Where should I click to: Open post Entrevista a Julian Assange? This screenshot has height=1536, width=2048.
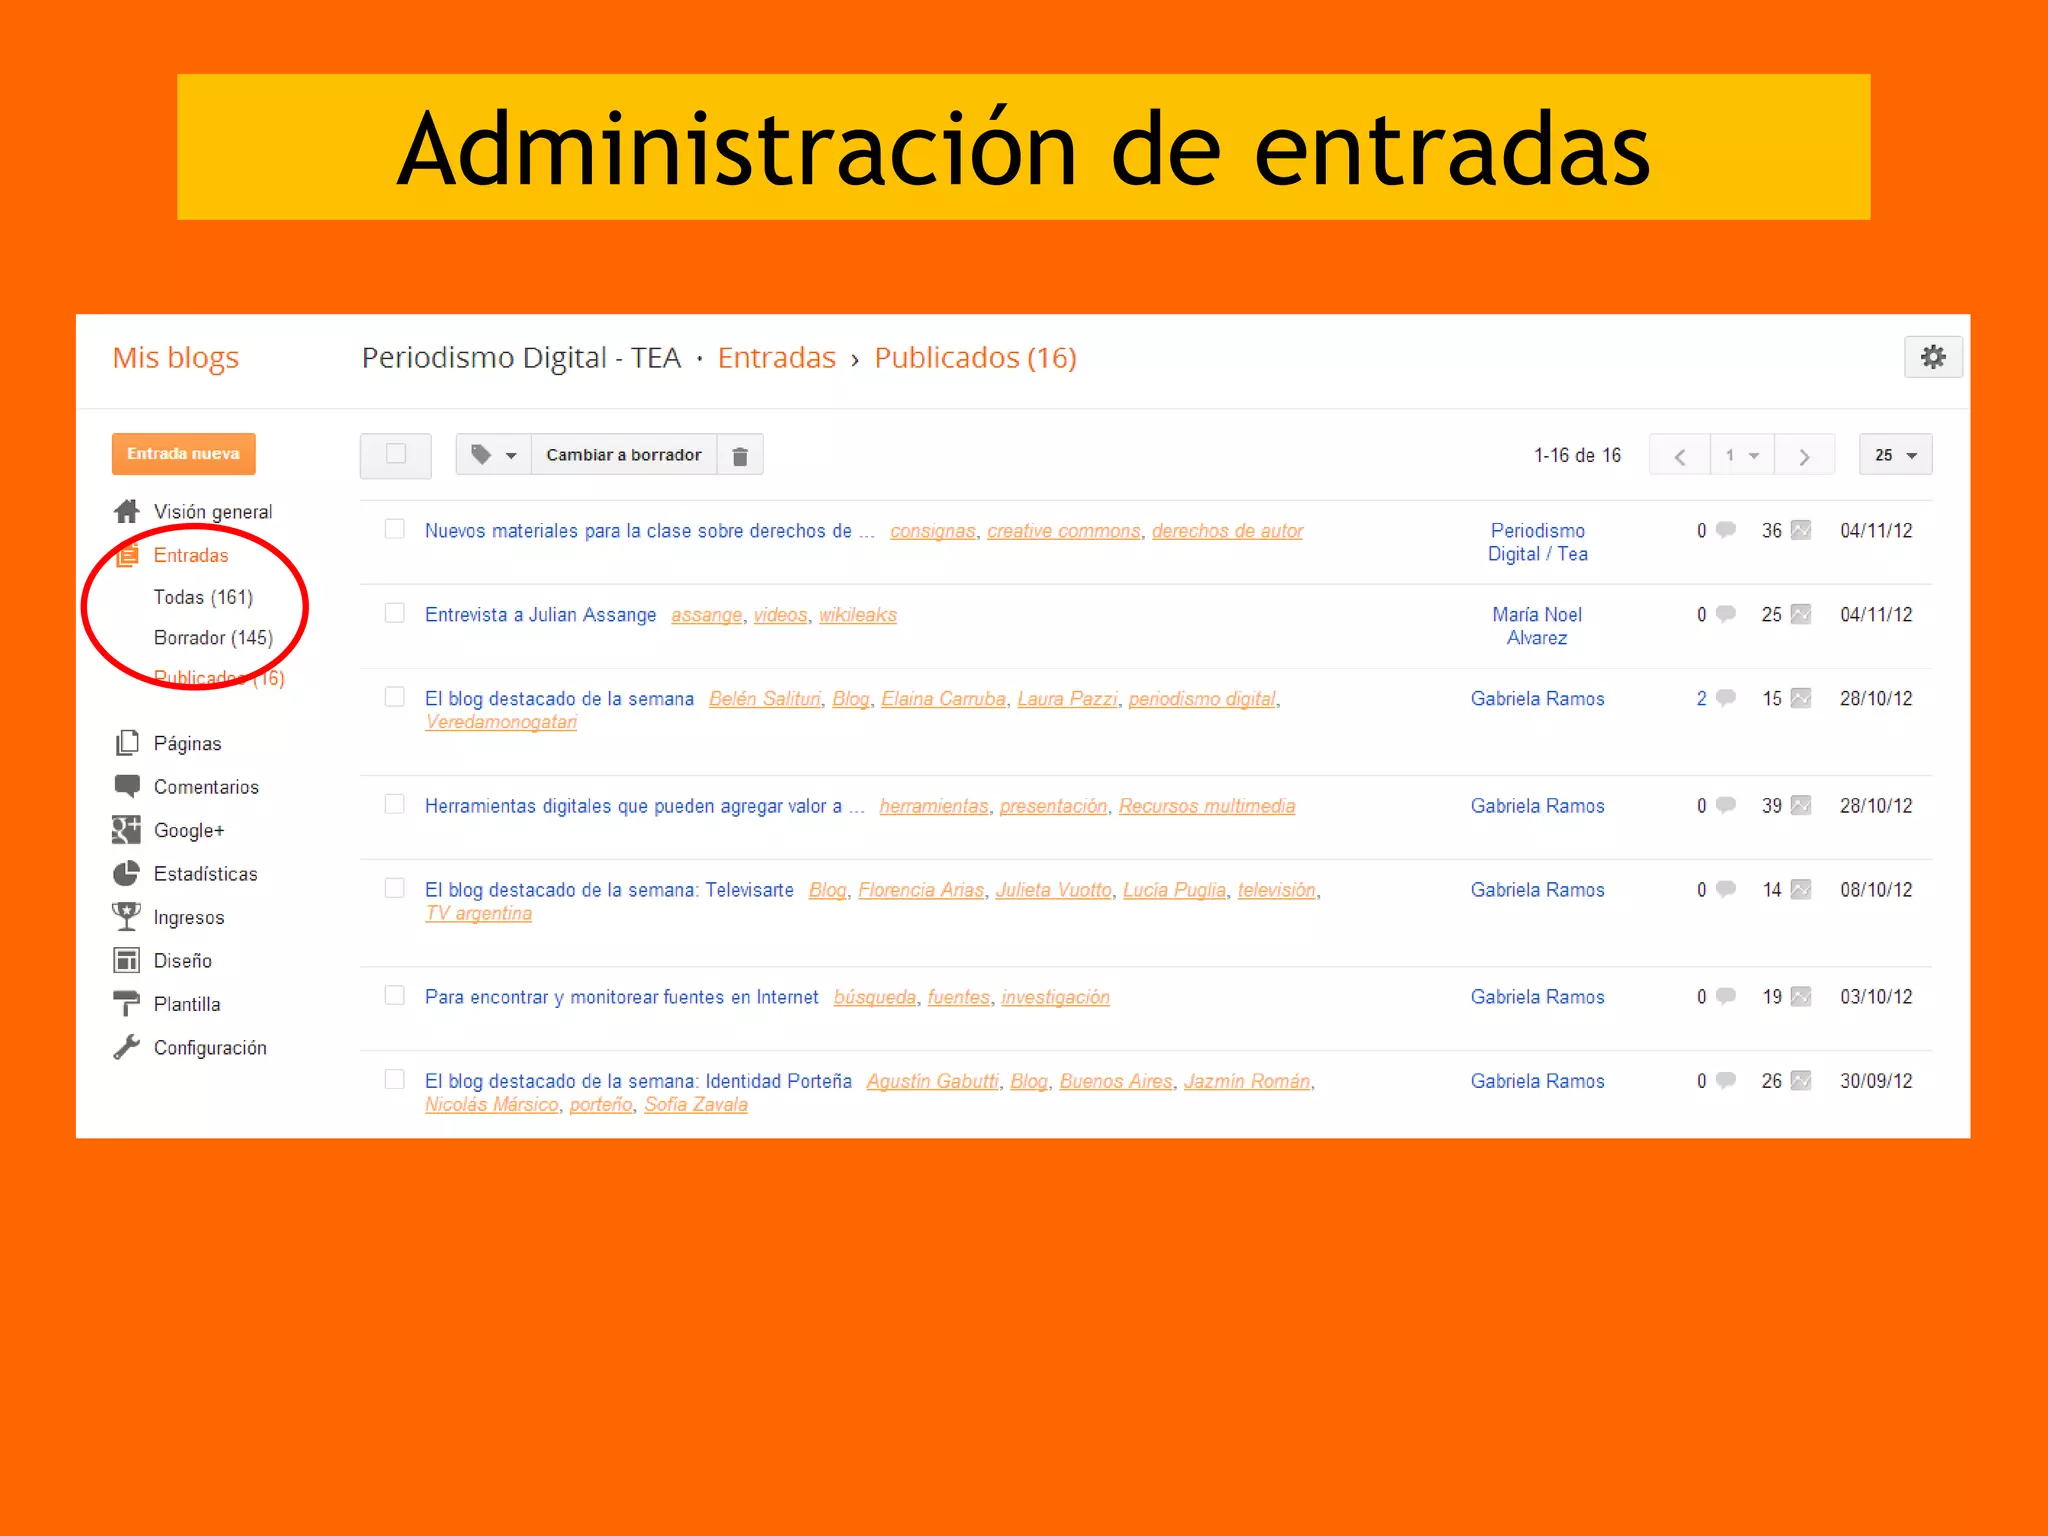541,614
